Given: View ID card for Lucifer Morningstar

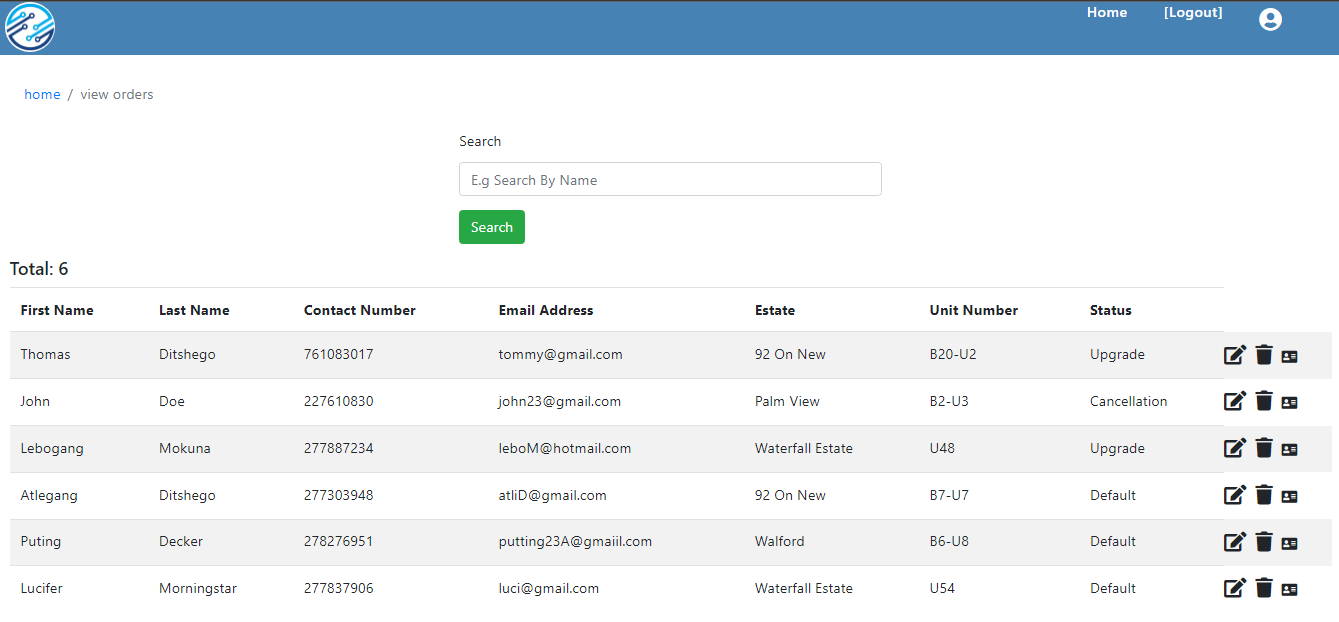Looking at the screenshot, I should (x=1289, y=589).
